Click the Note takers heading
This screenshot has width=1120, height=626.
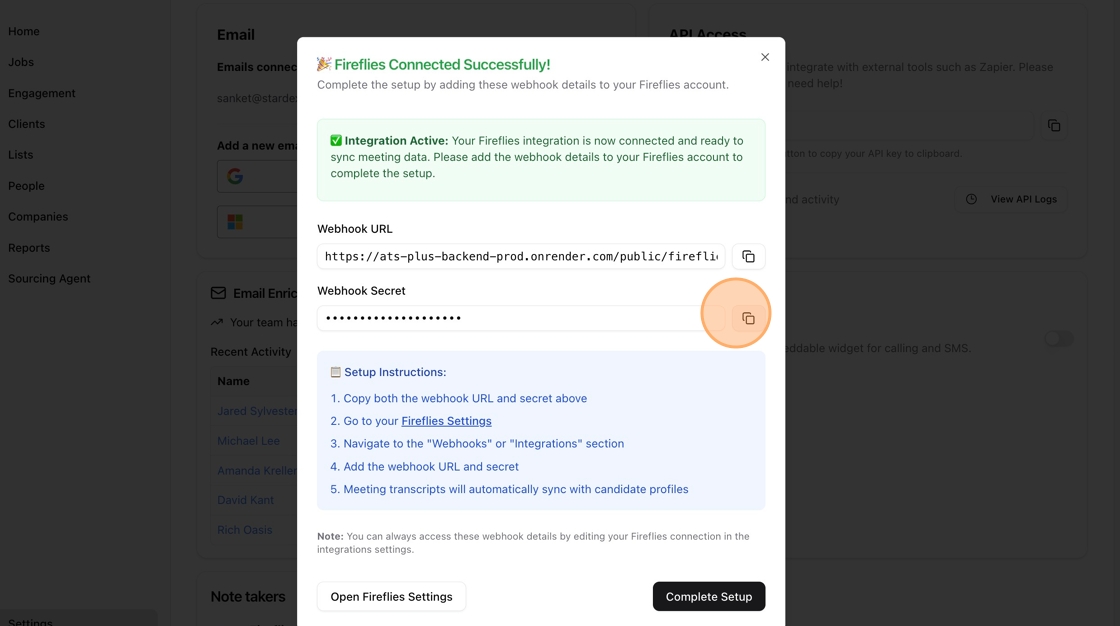248,597
